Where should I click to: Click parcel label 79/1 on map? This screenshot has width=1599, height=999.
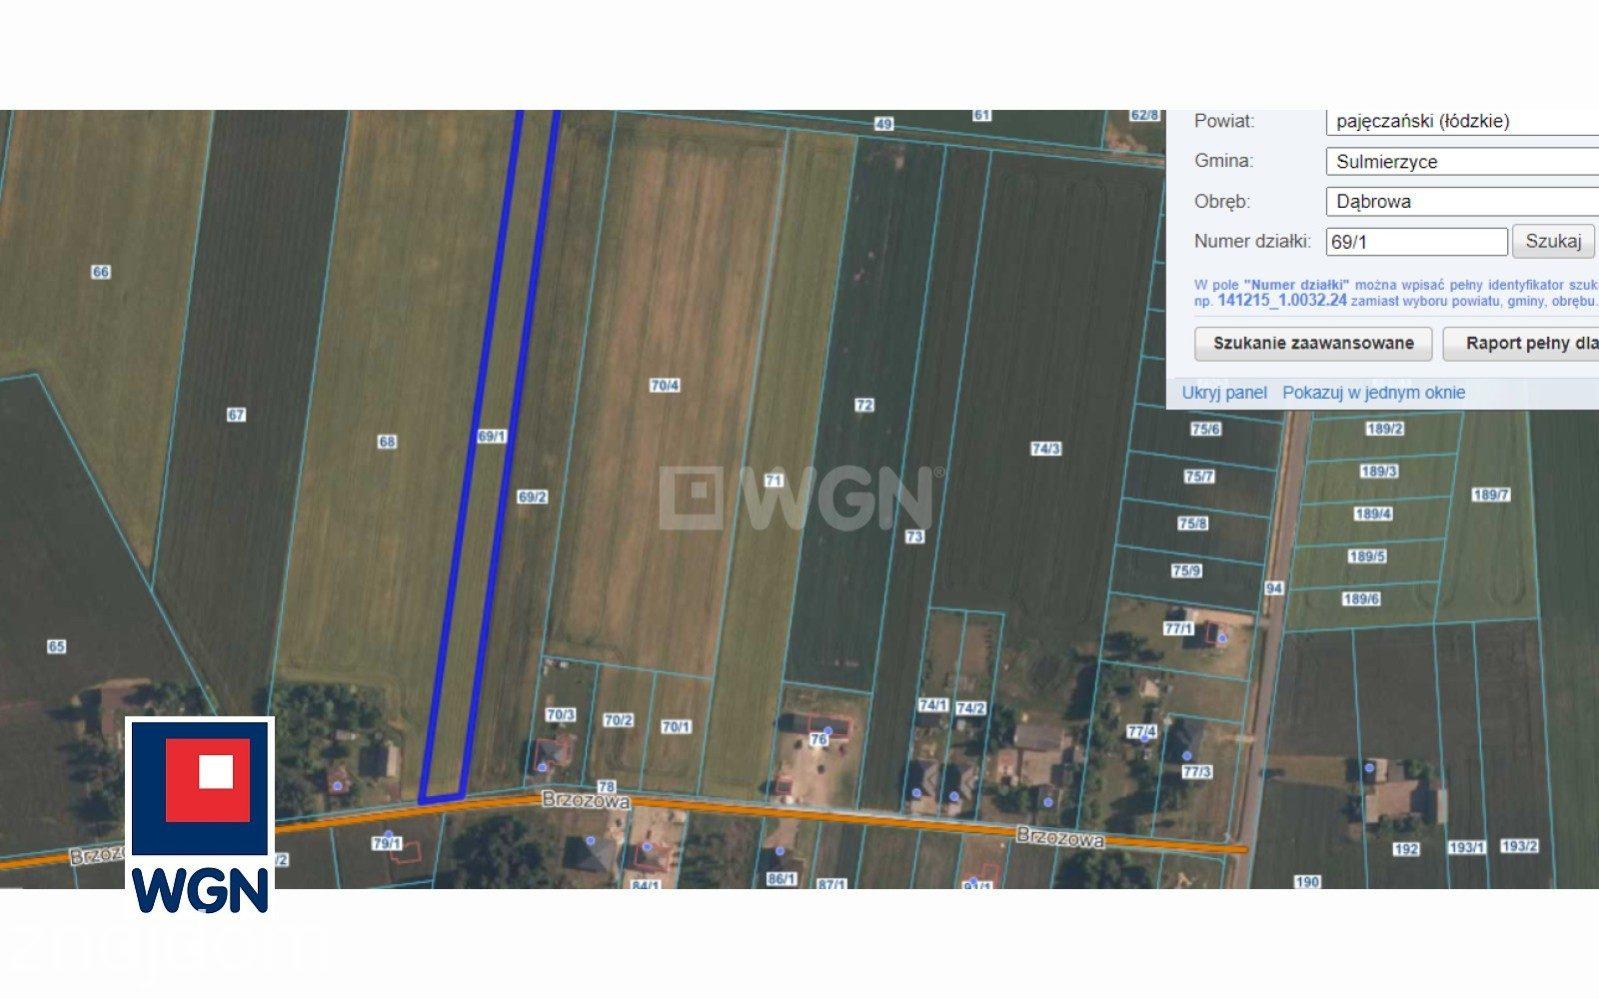coord(387,843)
